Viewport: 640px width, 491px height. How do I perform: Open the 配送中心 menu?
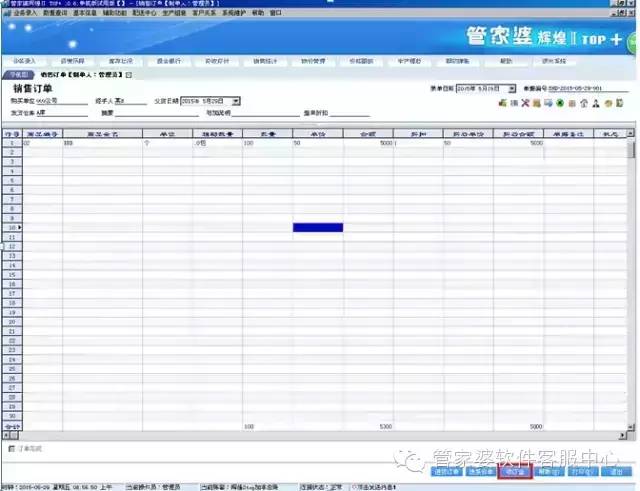tap(144, 13)
